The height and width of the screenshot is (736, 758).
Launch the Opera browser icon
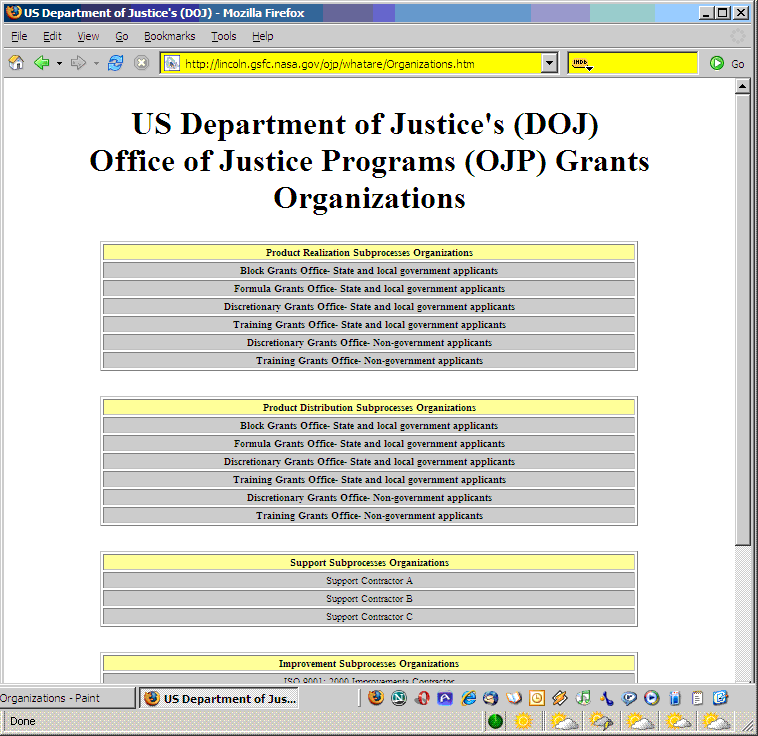[422, 698]
